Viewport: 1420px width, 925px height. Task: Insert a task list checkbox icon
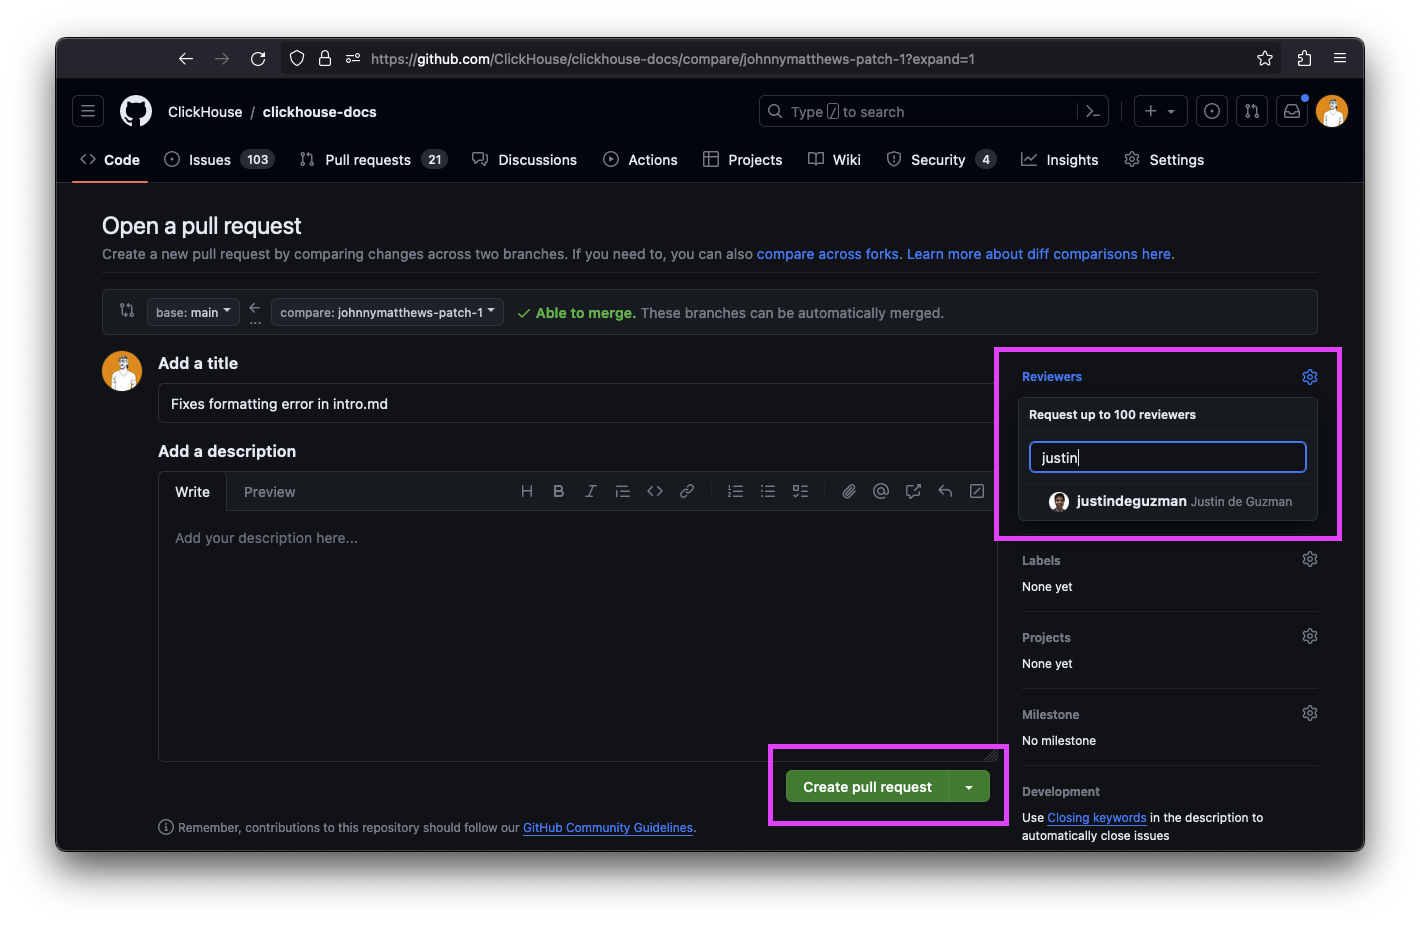[x=800, y=491]
